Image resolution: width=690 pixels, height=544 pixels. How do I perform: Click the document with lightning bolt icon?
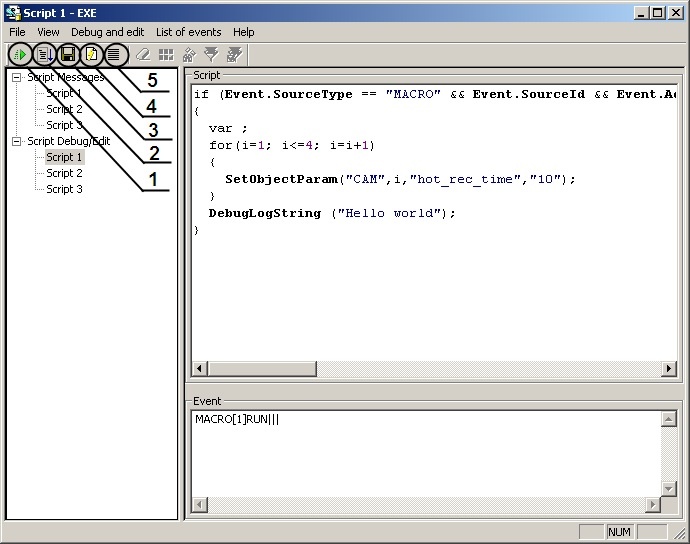point(92,54)
